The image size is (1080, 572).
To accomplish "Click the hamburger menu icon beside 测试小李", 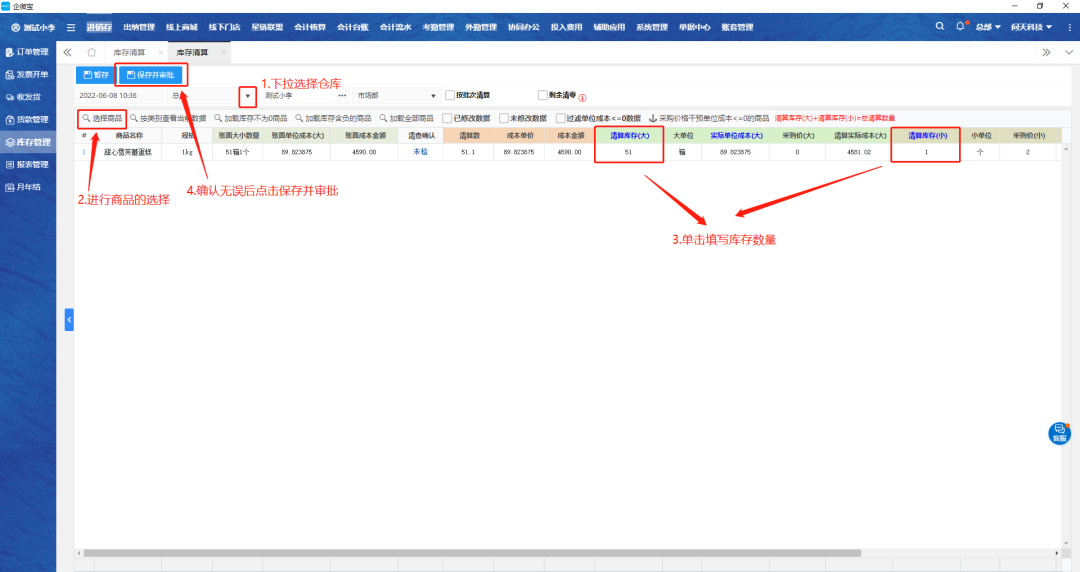I will [71, 27].
